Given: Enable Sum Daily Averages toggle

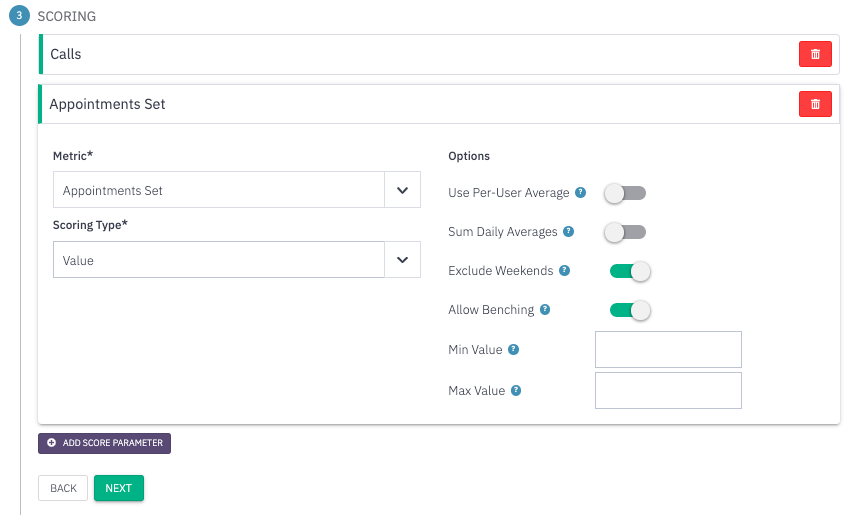Looking at the screenshot, I should tap(625, 233).
